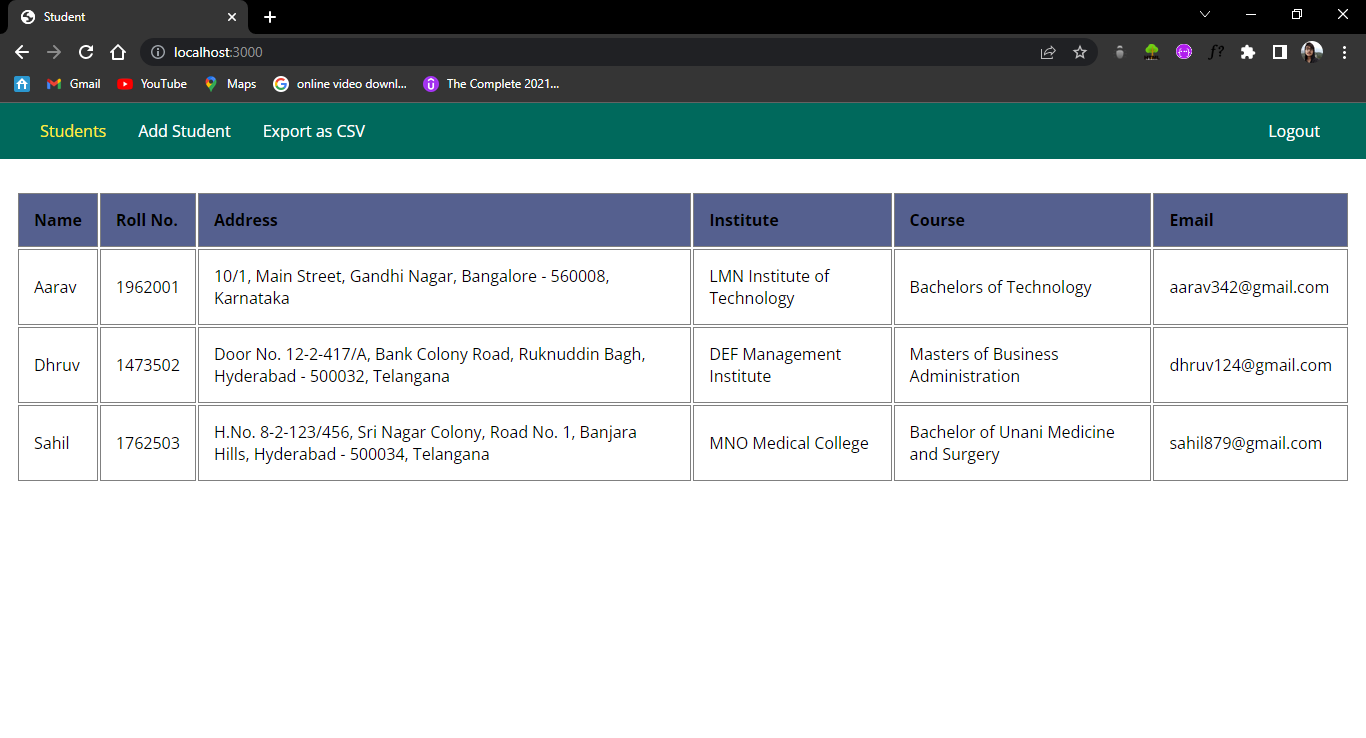Toggle the browser side panel

1279,52
